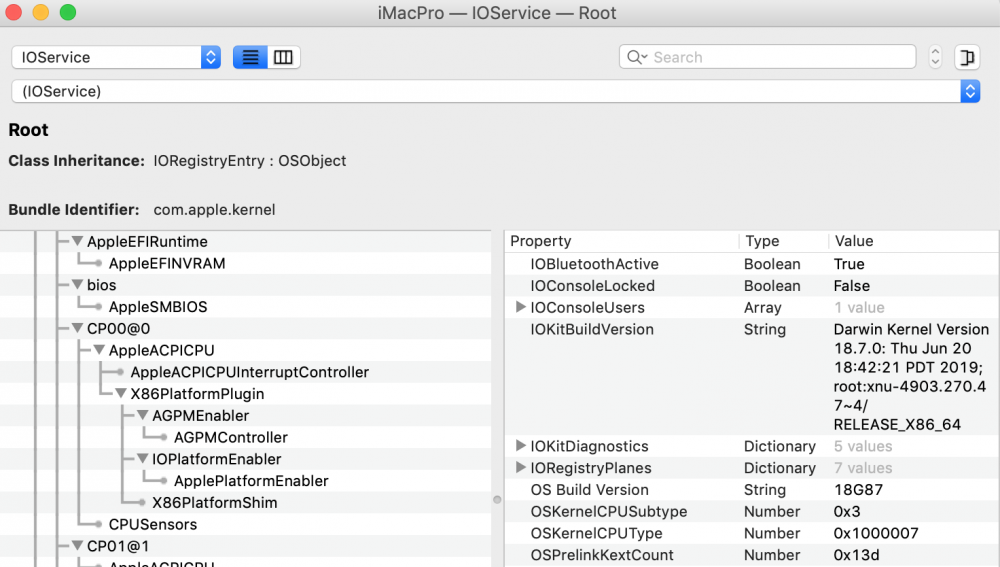Collapse the AGPMEnabler node
The image size is (1000, 567).
click(x=142, y=415)
